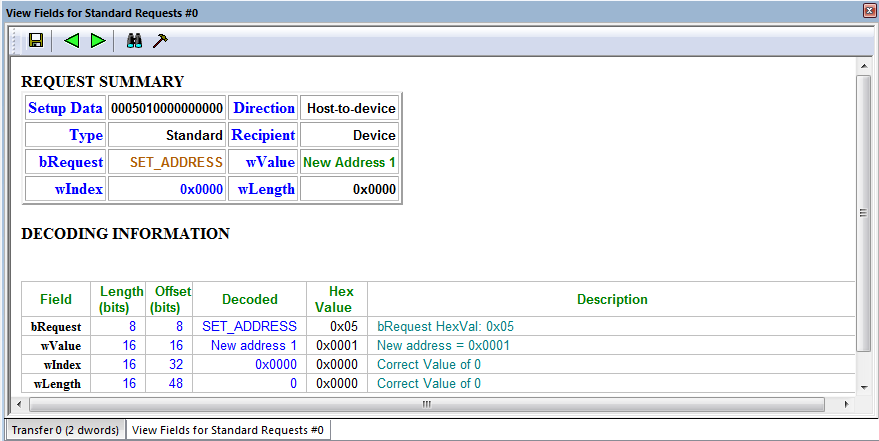Click the Description column header
879x441 pixels.
(x=612, y=299)
